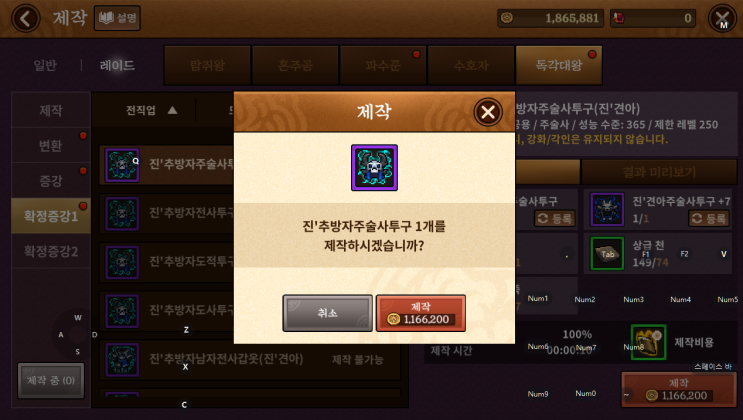Select the 레이드 category
The height and width of the screenshot is (420, 743).
coord(117,65)
